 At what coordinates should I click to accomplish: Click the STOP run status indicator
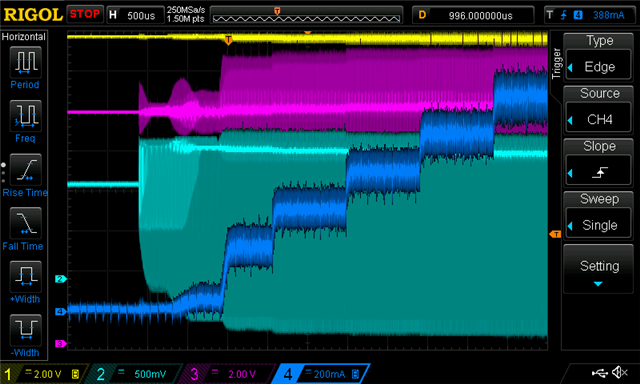(85, 14)
